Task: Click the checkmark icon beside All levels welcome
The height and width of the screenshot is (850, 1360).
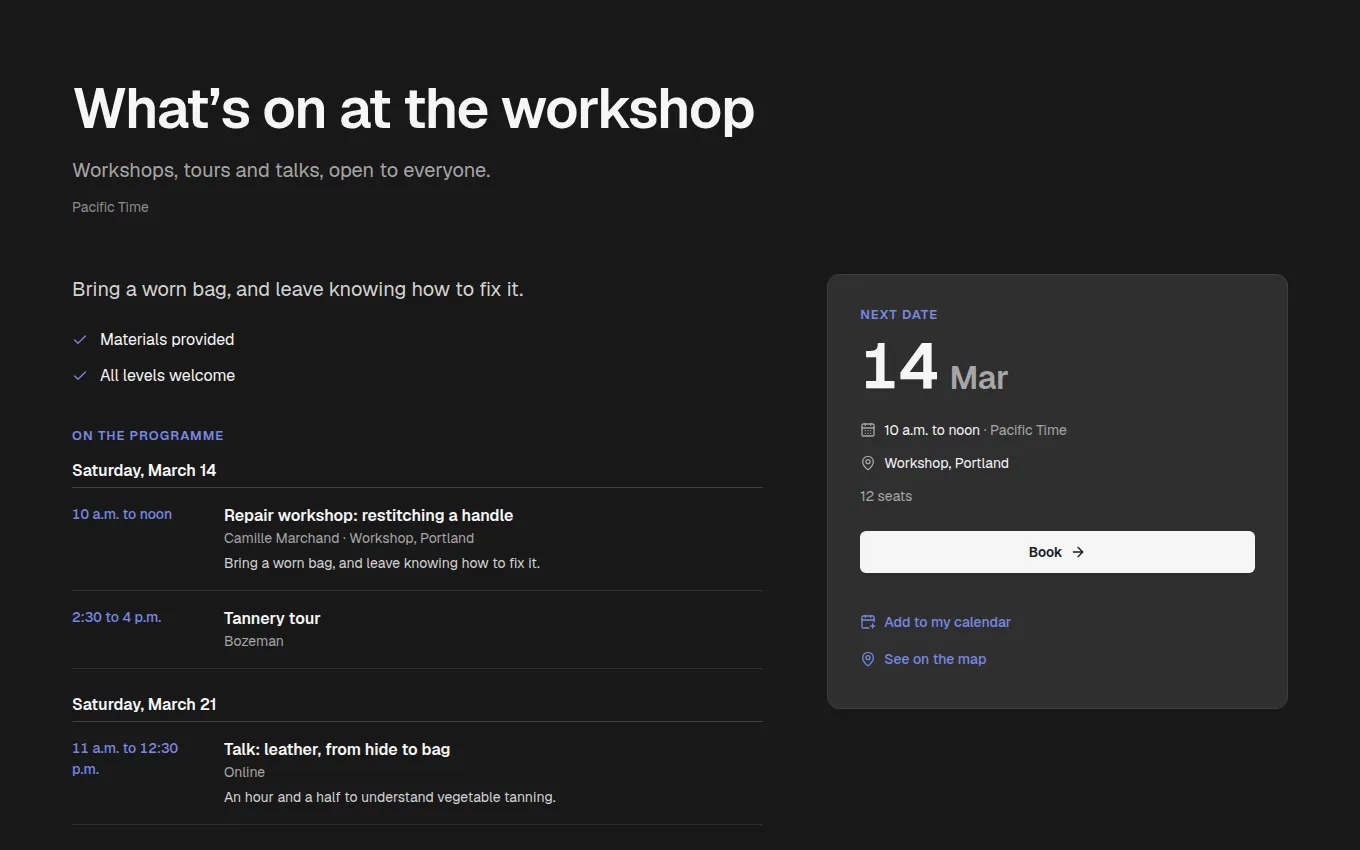Action: pos(80,376)
